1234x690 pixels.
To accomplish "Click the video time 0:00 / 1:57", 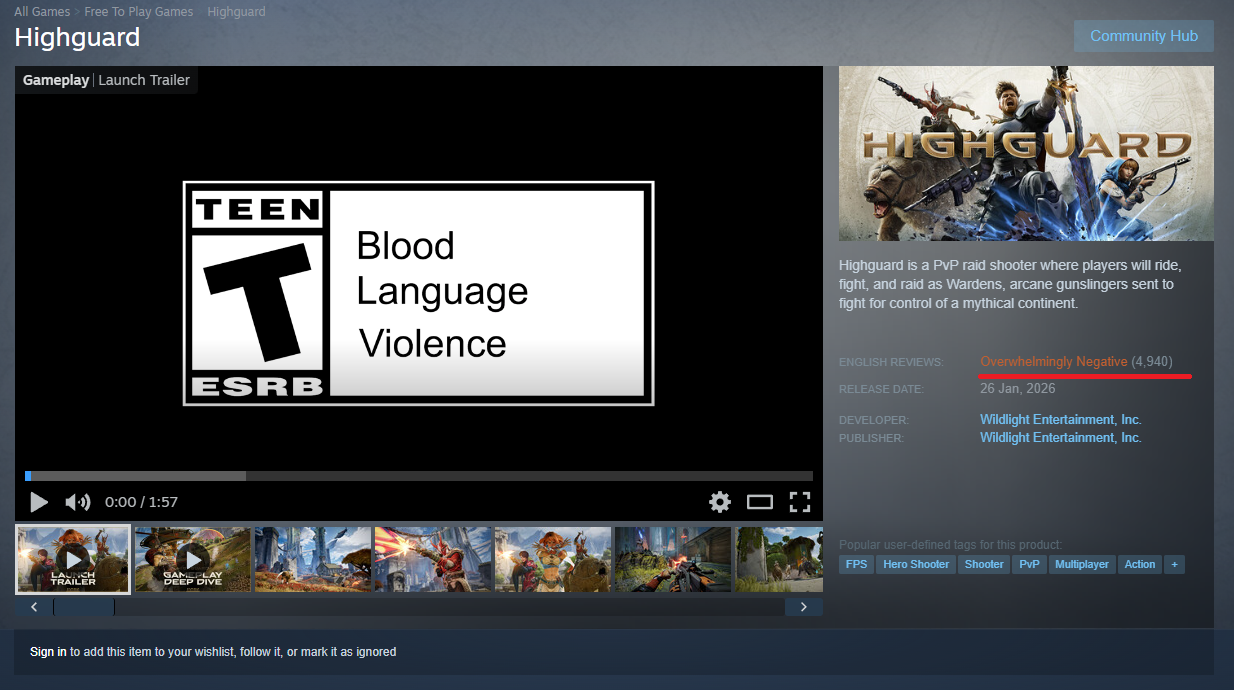I will click(x=141, y=502).
